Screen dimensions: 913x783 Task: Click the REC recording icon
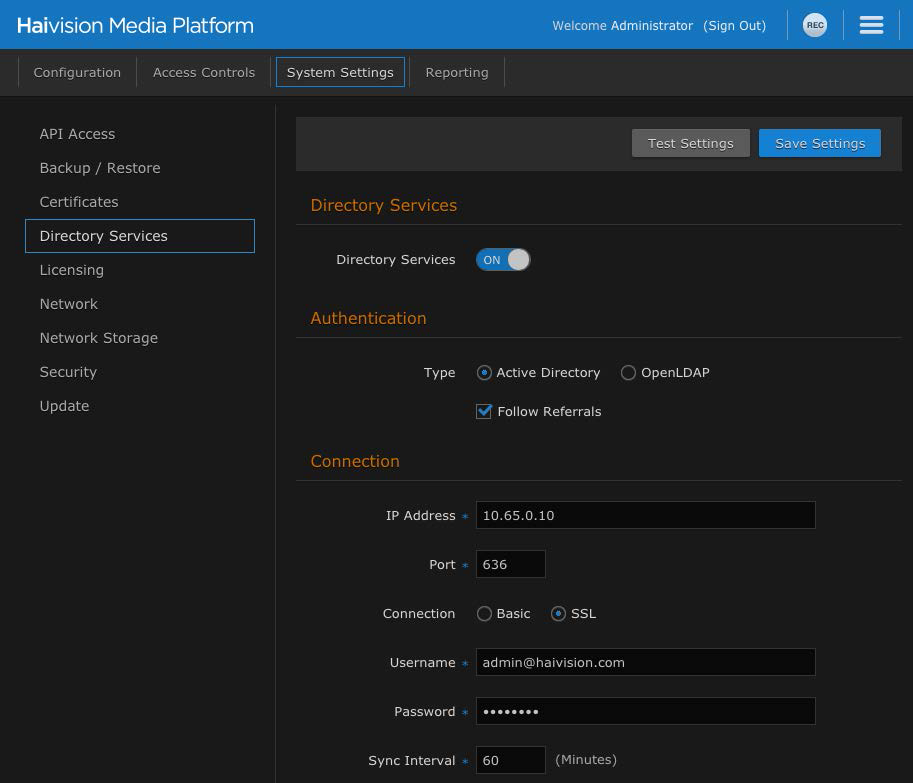[x=815, y=25]
